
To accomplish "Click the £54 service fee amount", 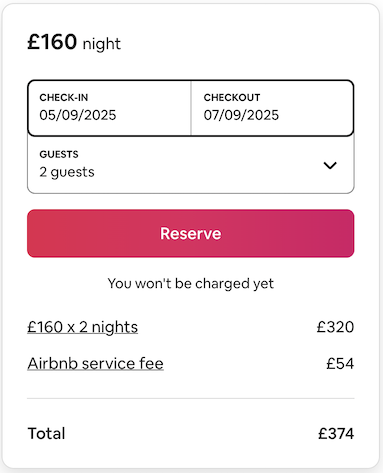I will click(340, 363).
